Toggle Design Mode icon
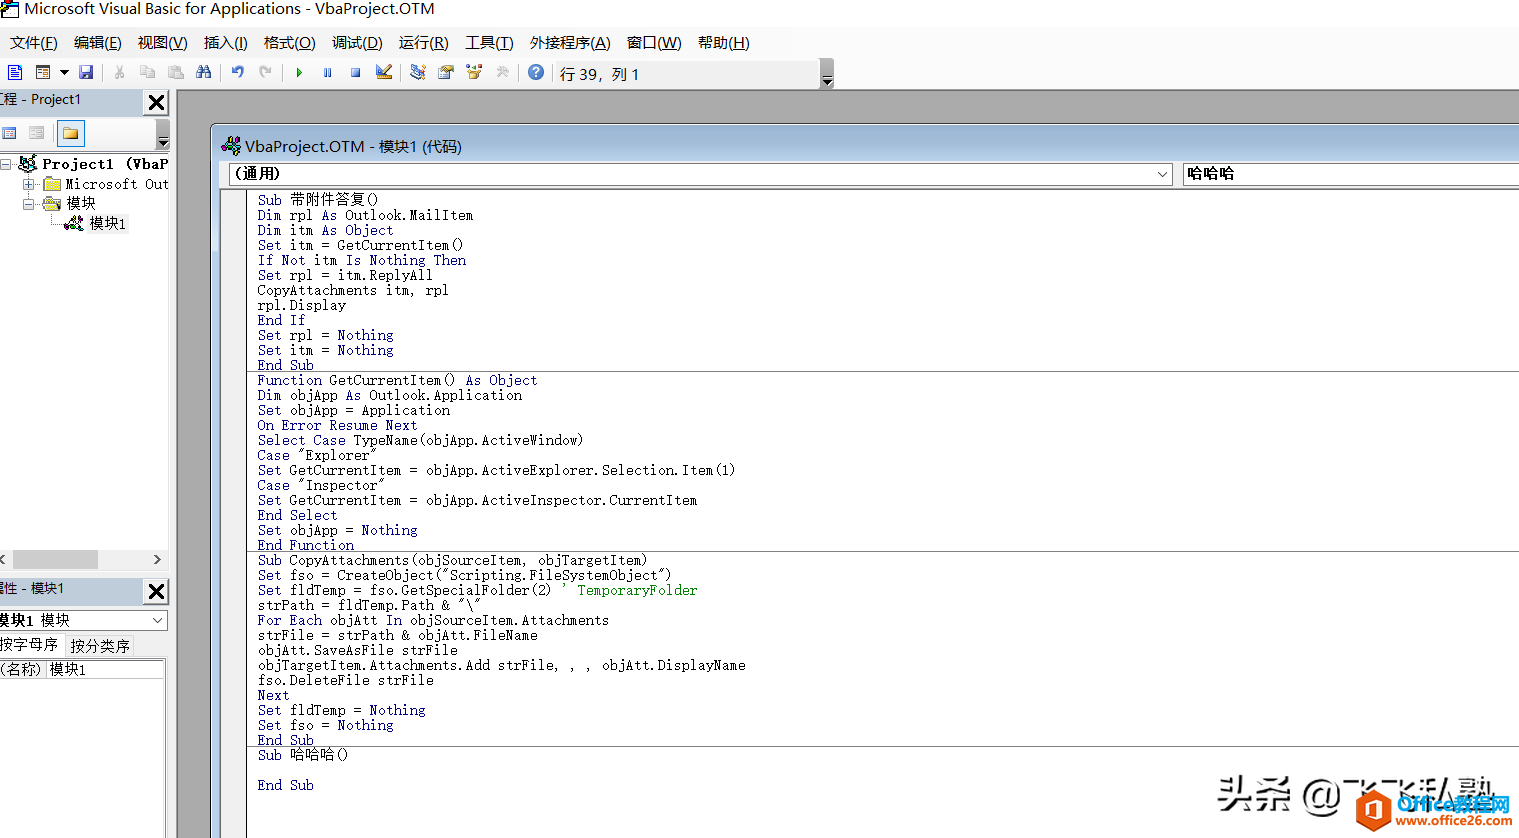 click(384, 72)
